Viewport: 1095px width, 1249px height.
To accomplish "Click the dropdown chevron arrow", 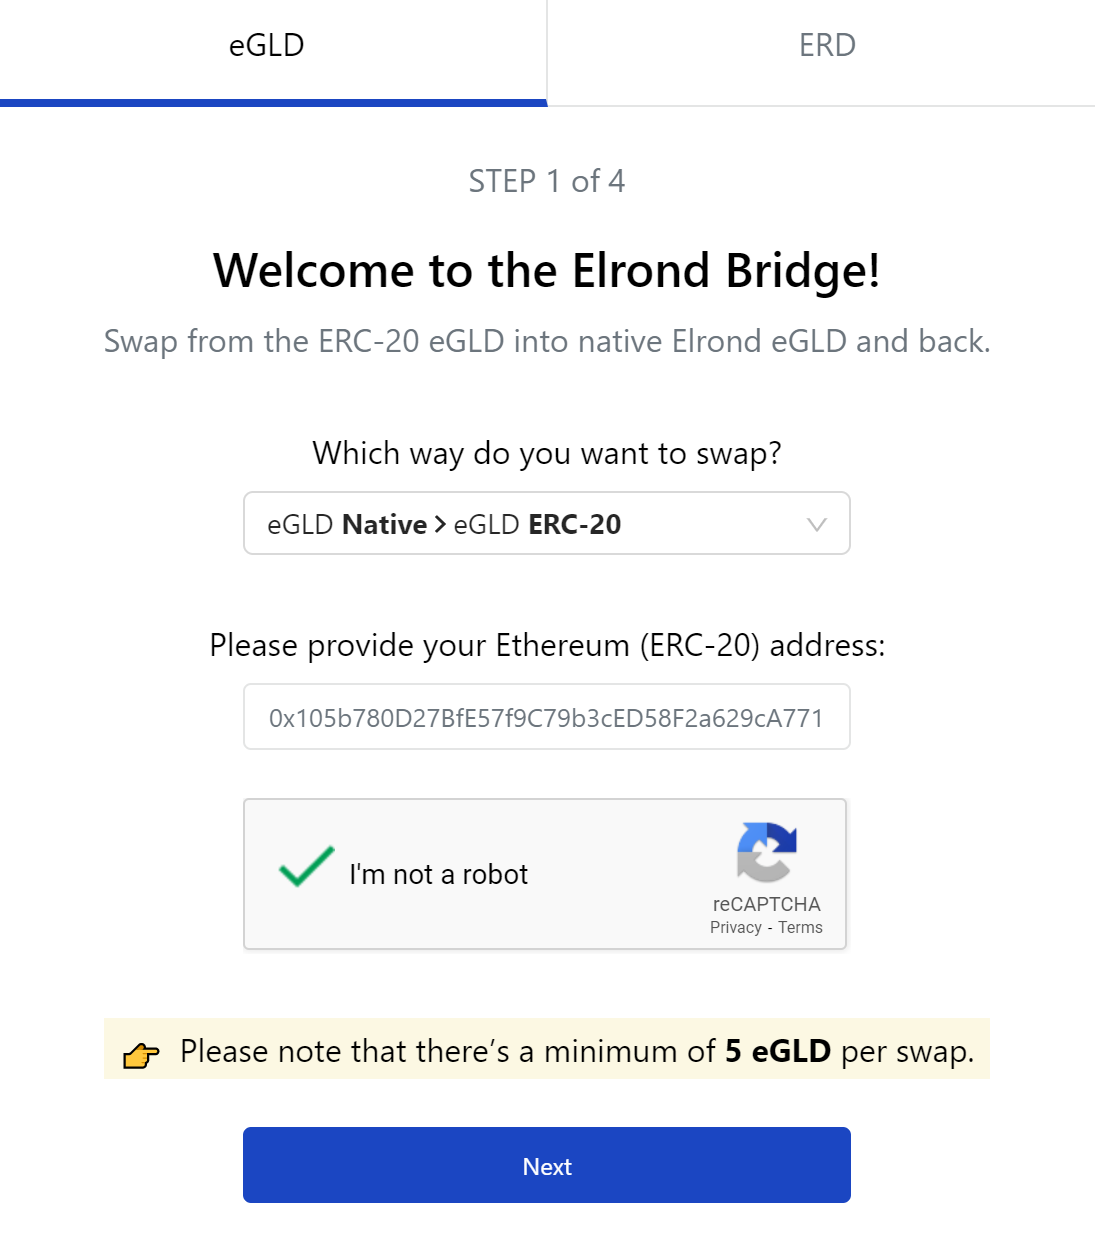I will [x=817, y=524].
